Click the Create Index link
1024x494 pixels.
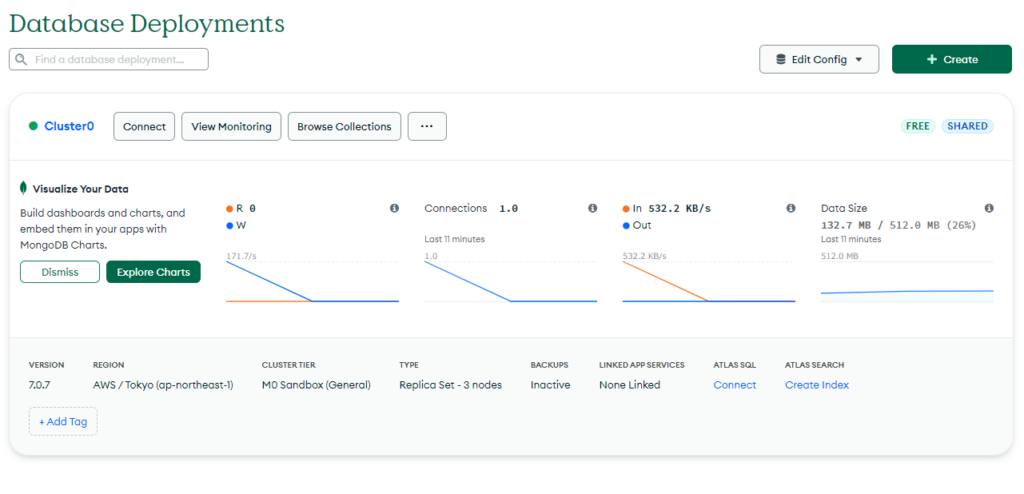(817, 385)
